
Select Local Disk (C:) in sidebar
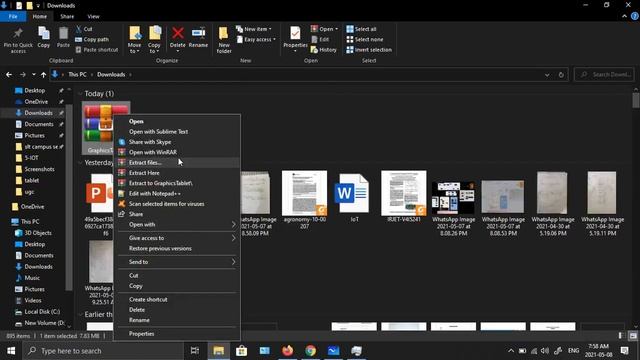pos(42,312)
